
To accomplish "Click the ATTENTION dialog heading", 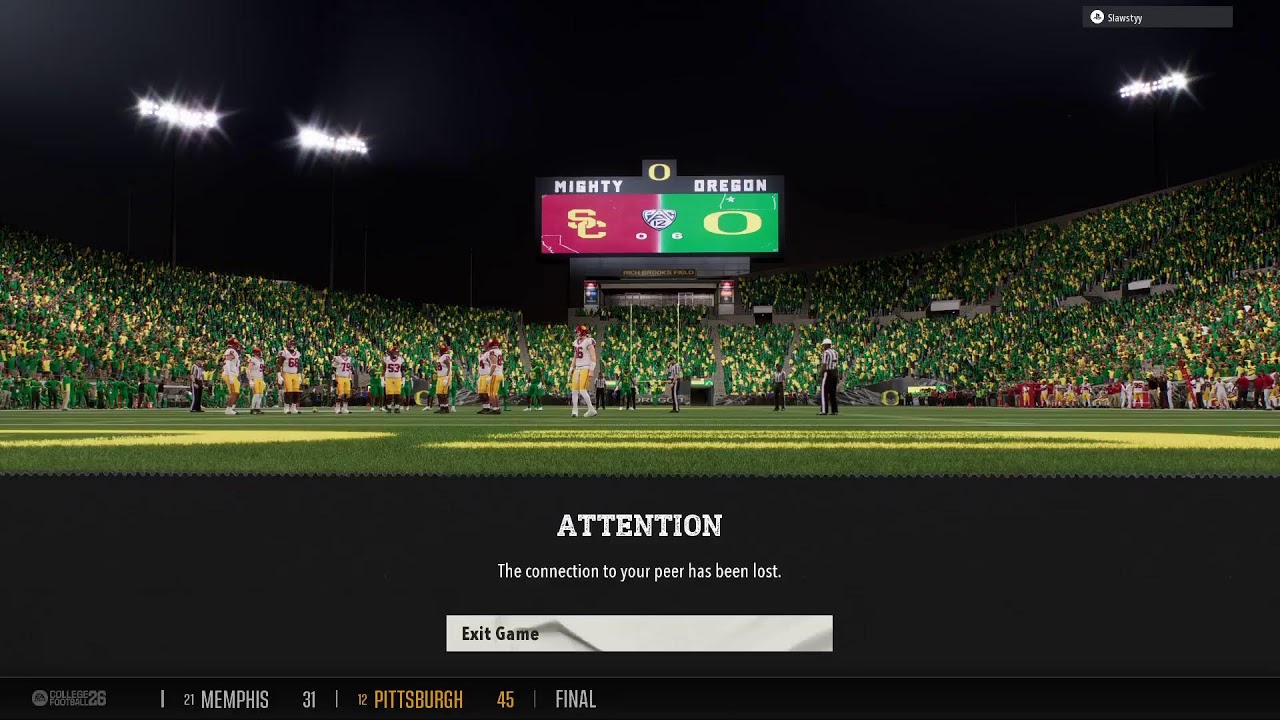I will (x=639, y=526).
